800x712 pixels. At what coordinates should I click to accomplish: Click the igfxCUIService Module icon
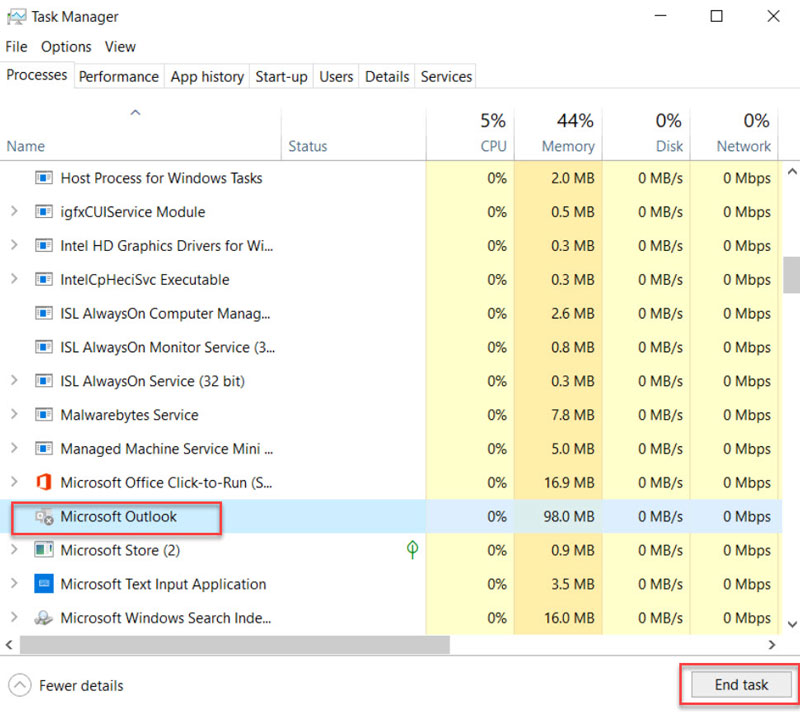42,212
